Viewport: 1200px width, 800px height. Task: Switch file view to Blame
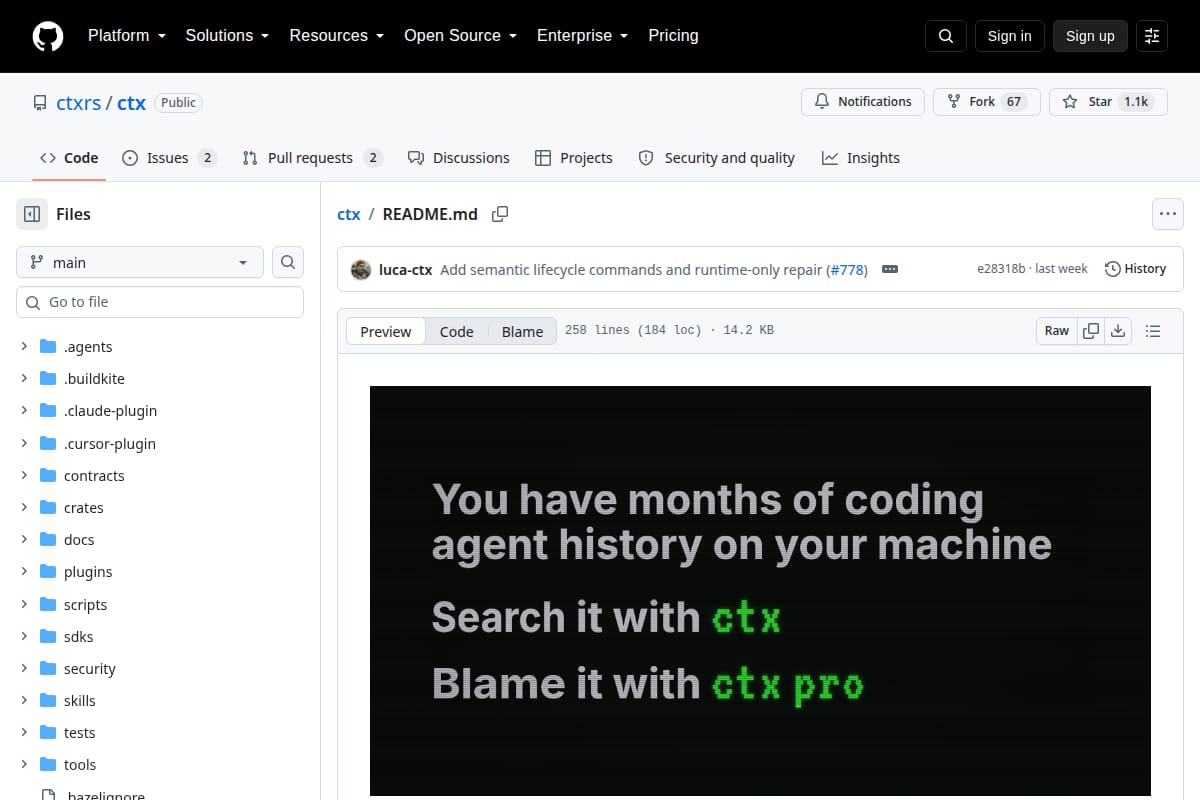522,332
